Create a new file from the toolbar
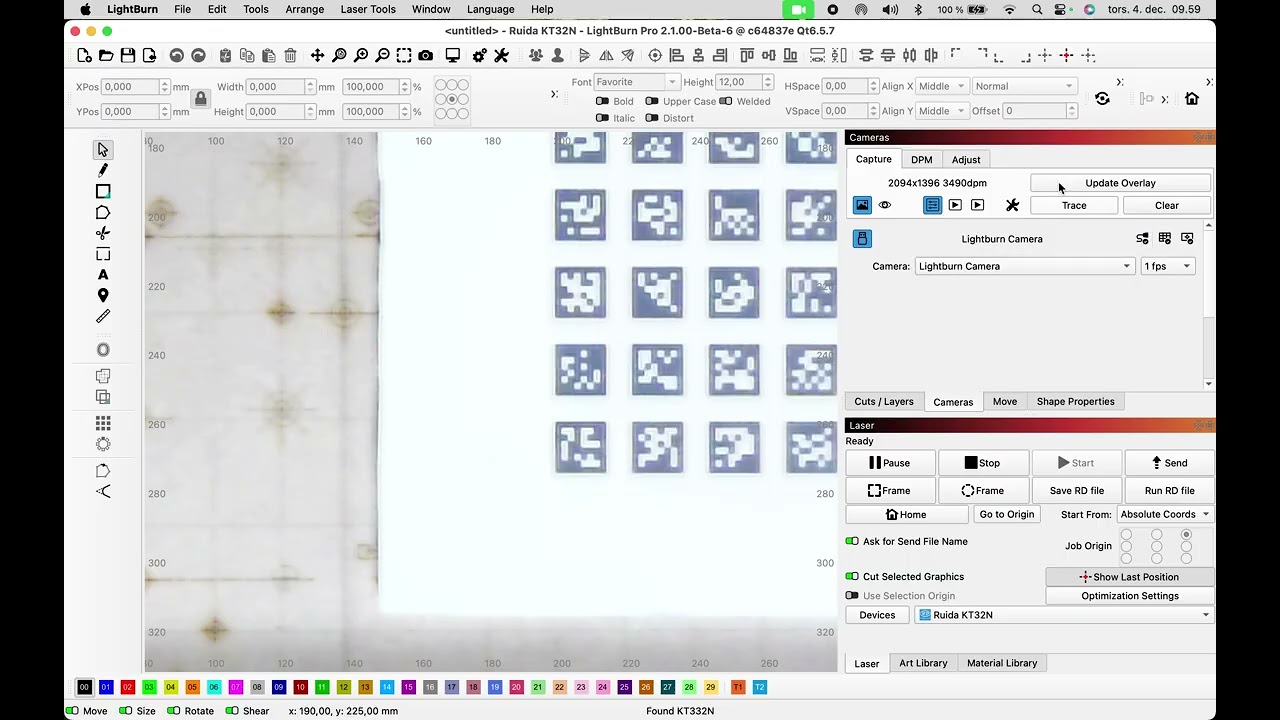The image size is (1280, 720). tap(84, 56)
